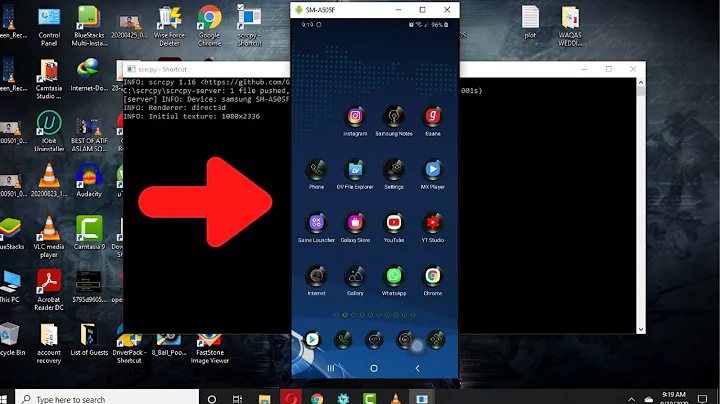Screen dimensions: 720x404
Task: Launch MX Player on phone
Action: tap(433, 169)
